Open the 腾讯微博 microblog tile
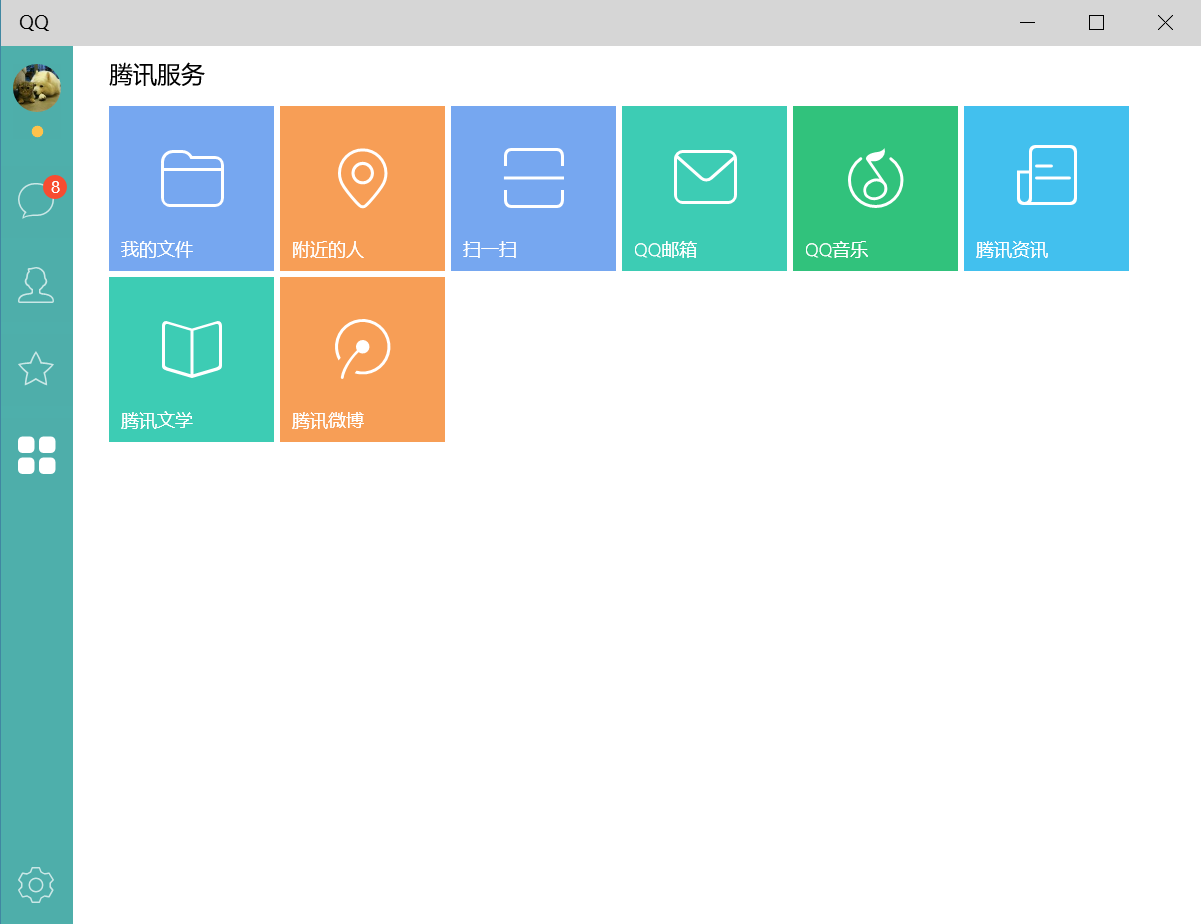The image size is (1201, 924). [x=362, y=359]
